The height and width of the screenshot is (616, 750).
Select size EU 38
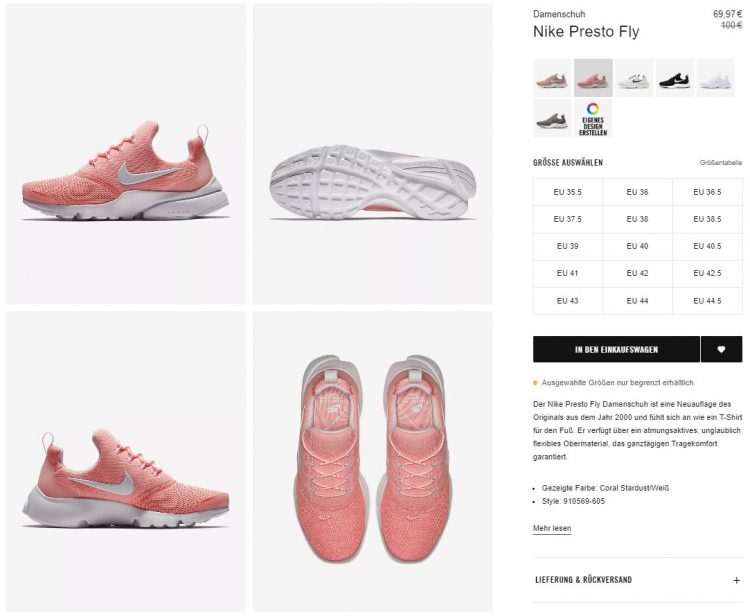(x=638, y=219)
